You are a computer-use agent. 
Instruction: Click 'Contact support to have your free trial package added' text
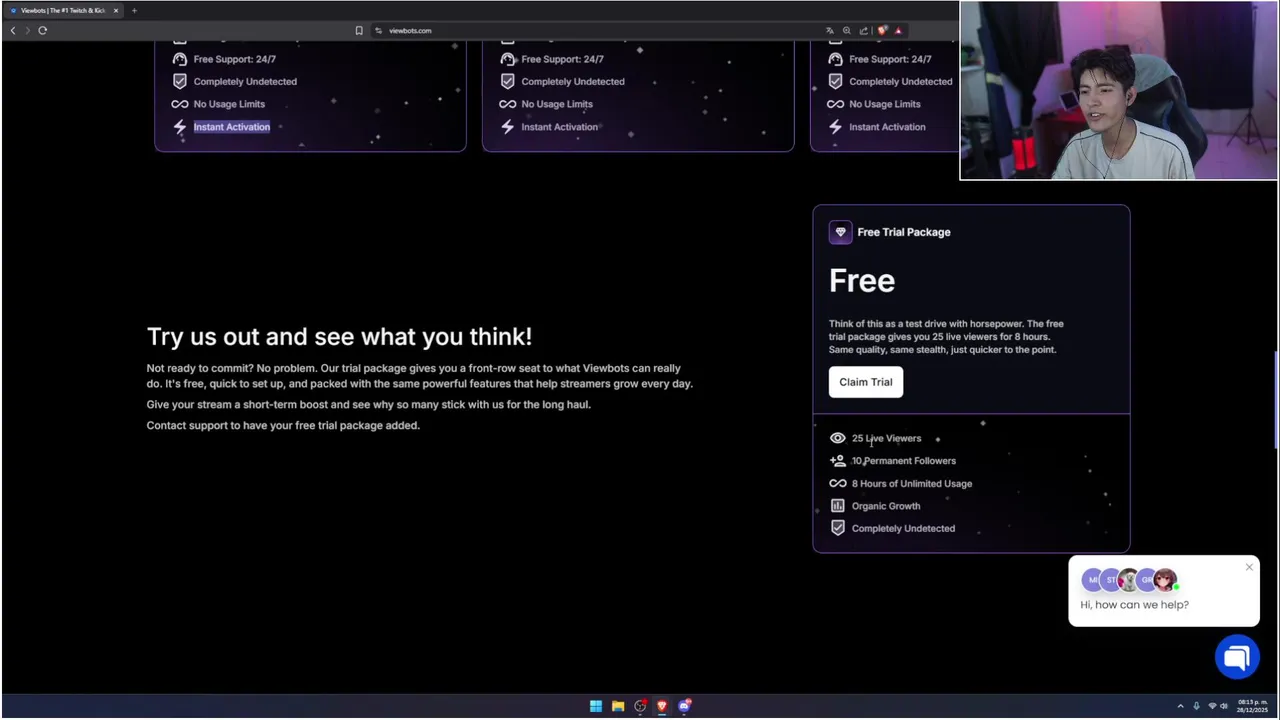(283, 425)
